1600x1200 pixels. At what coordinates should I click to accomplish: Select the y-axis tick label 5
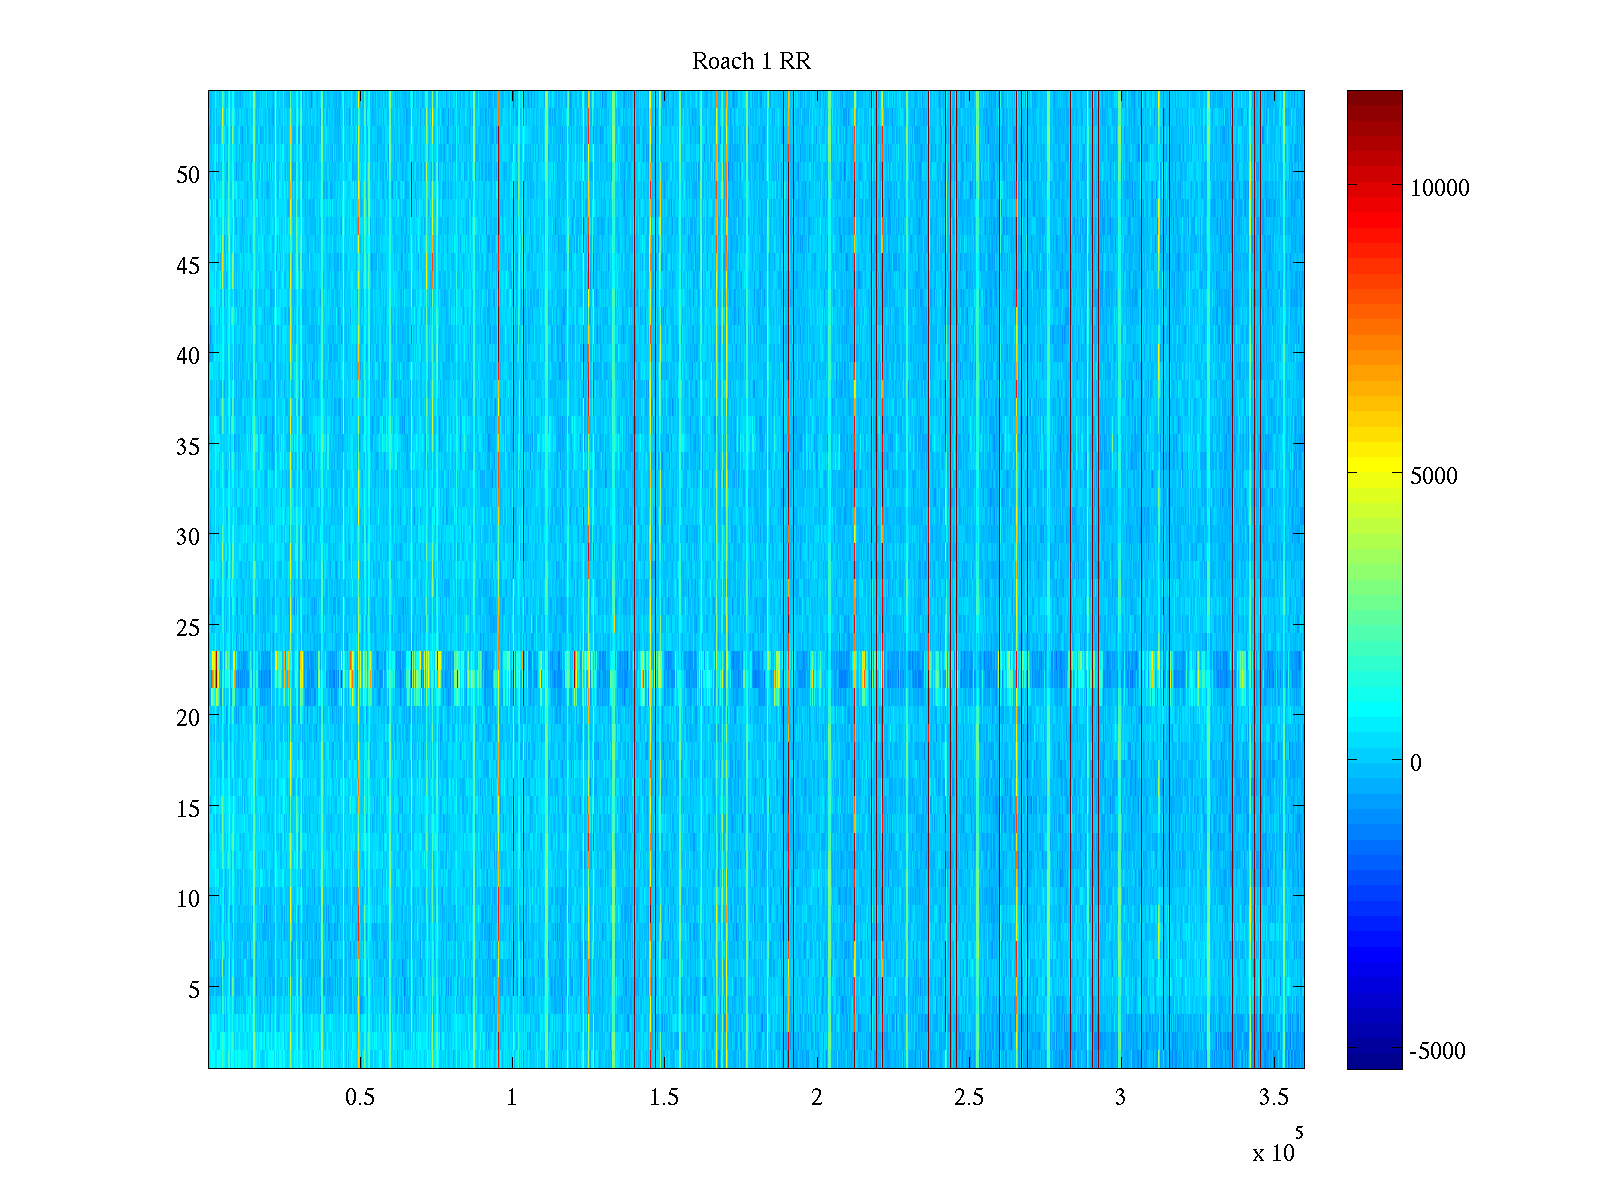click(x=194, y=990)
